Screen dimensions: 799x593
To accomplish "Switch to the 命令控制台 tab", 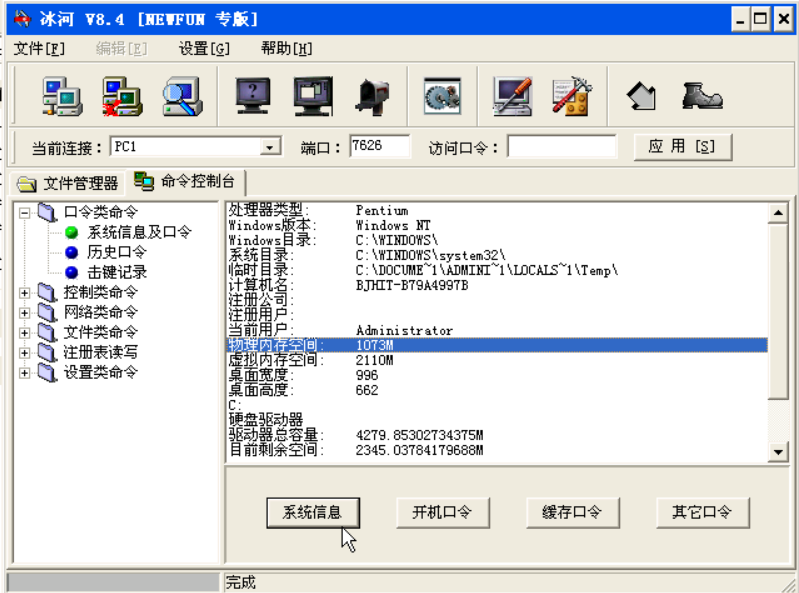I will [184, 181].
